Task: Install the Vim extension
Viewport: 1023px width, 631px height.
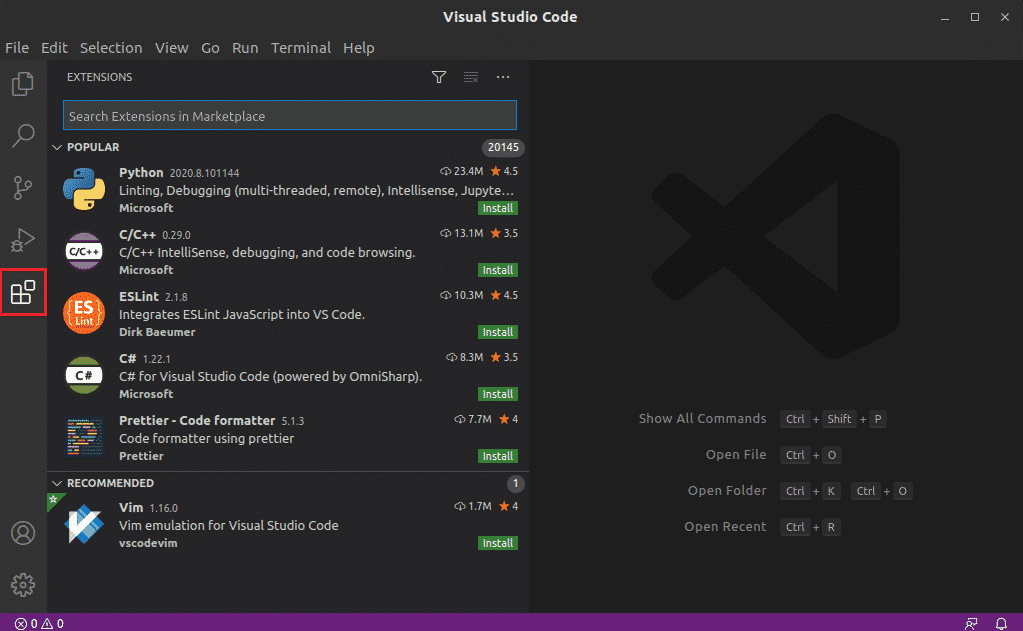Action: [x=497, y=543]
